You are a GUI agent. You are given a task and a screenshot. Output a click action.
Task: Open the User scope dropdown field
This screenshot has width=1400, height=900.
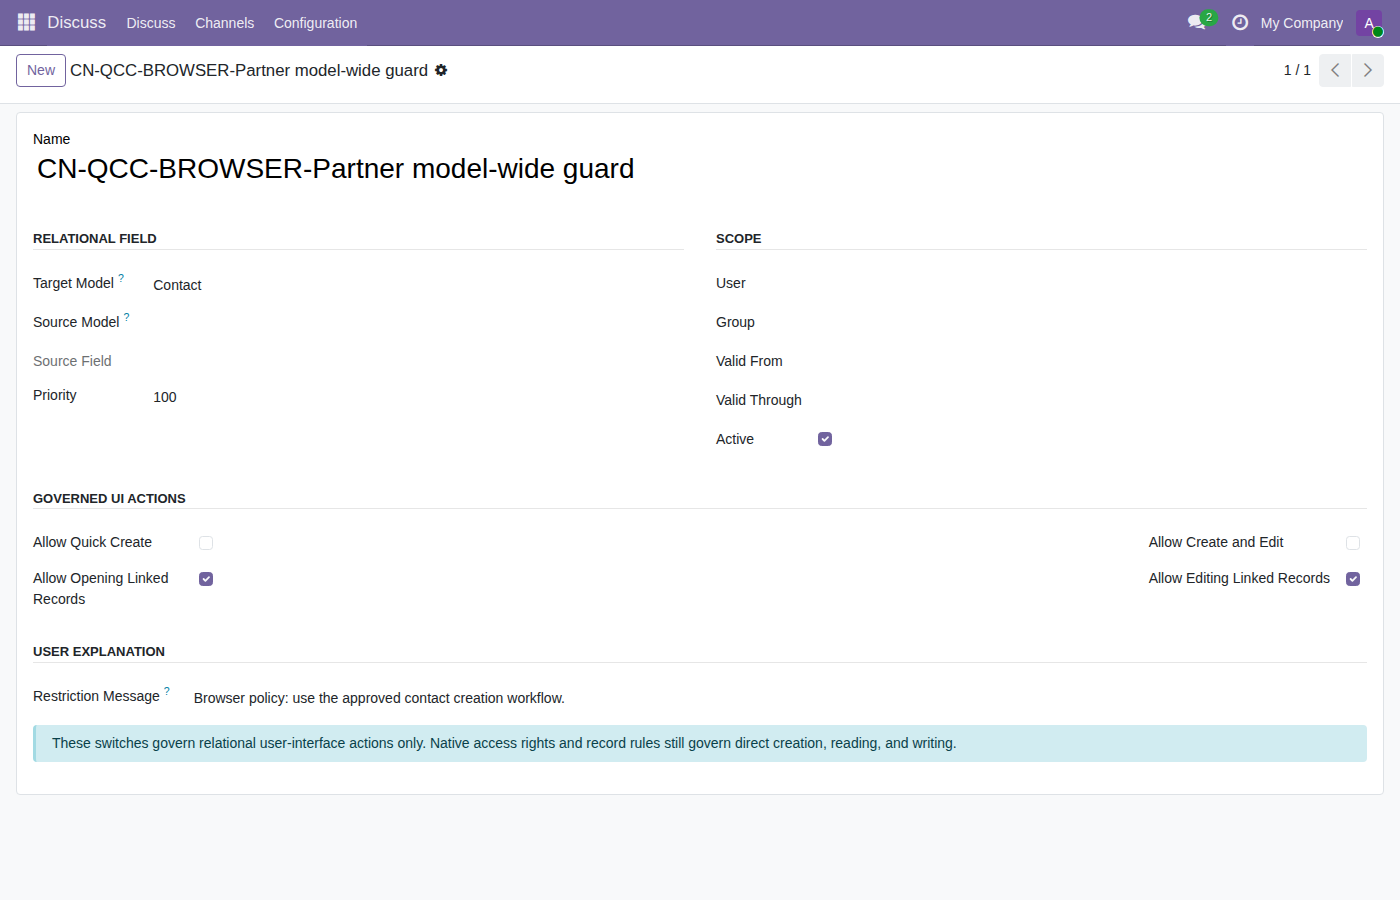point(1092,284)
